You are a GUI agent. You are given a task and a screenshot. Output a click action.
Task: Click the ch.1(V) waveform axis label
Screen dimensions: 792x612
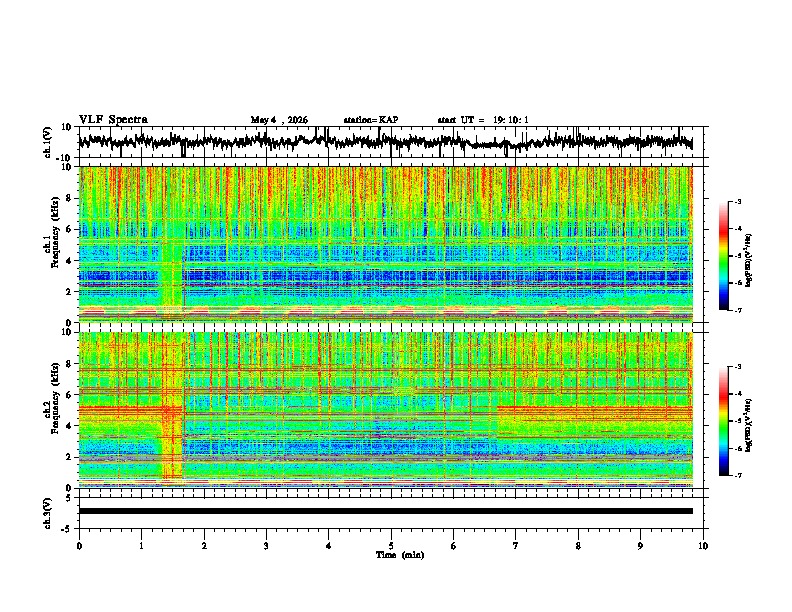point(48,142)
